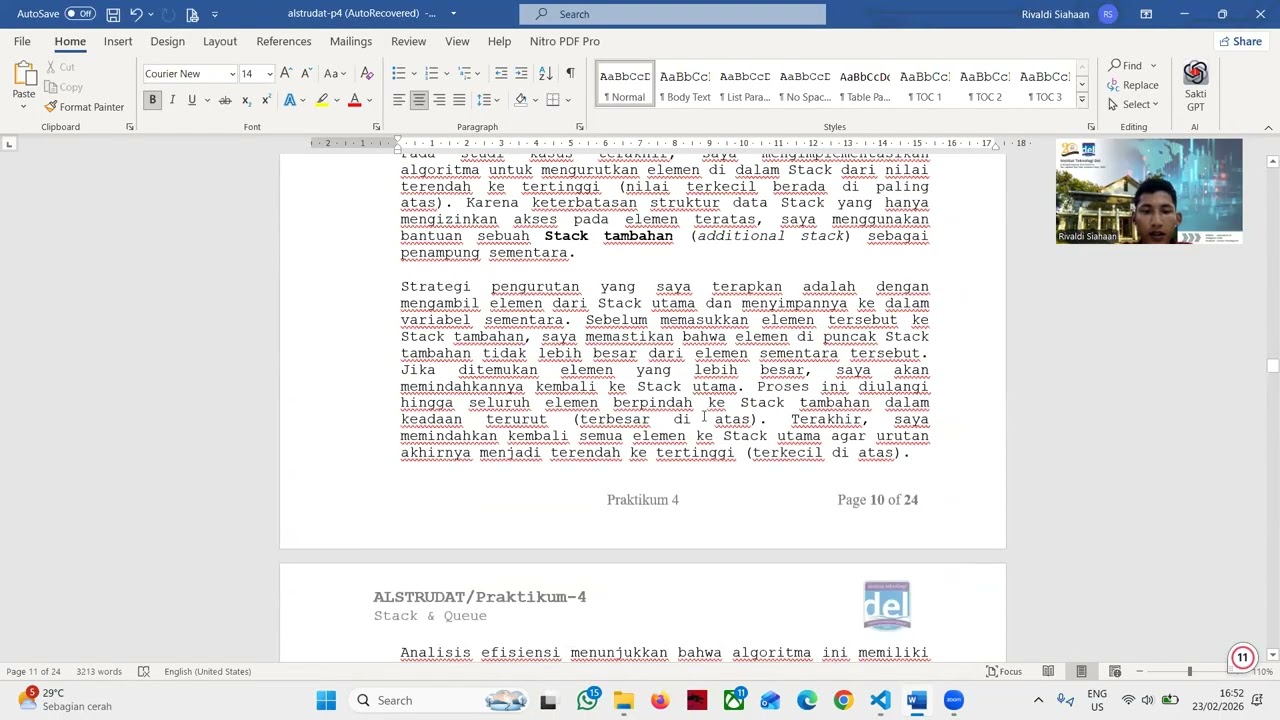Increase font size with Grow Font icon
The width and height of the screenshot is (1280, 720).
click(x=286, y=73)
